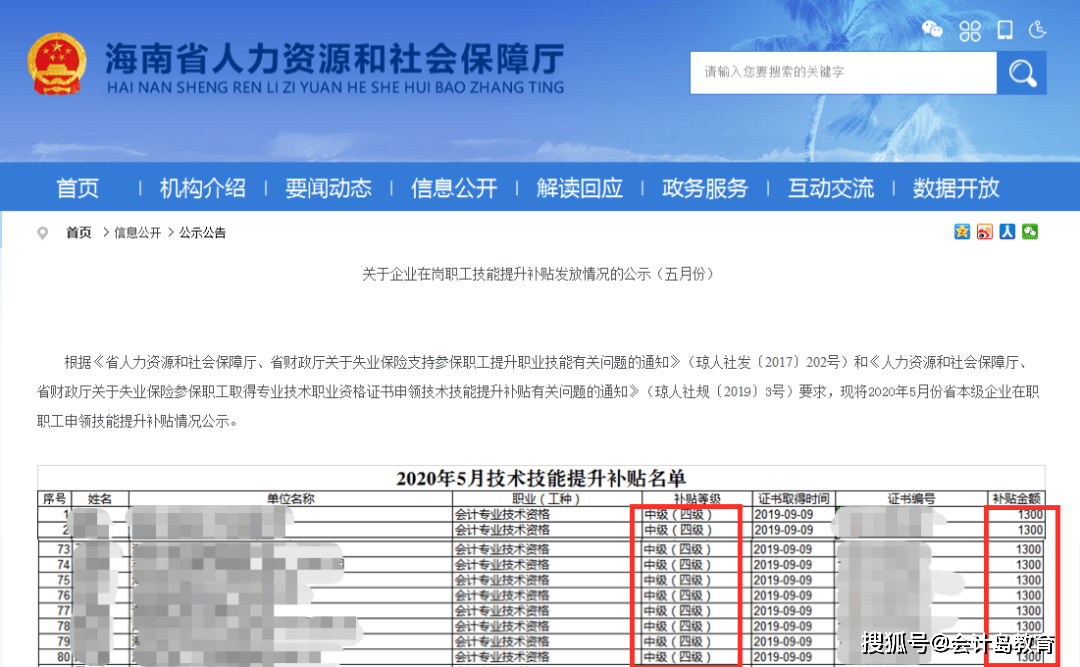Viewport: 1080px width, 667px height.
Task: Click the table title 2020年5月技术技能提升补贴名单
Action: point(541,478)
